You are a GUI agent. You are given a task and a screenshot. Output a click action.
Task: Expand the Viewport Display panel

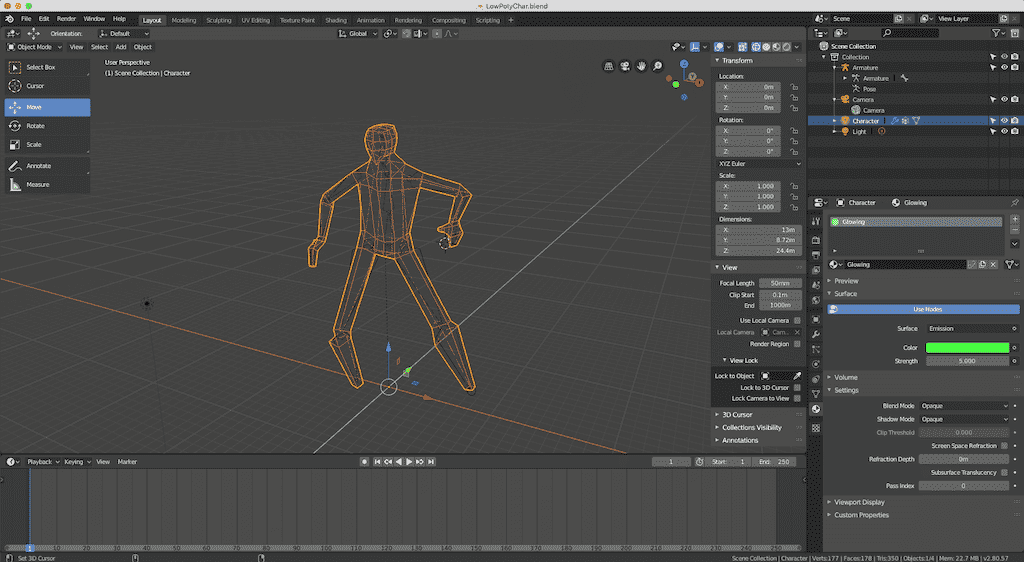coord(860,502)
